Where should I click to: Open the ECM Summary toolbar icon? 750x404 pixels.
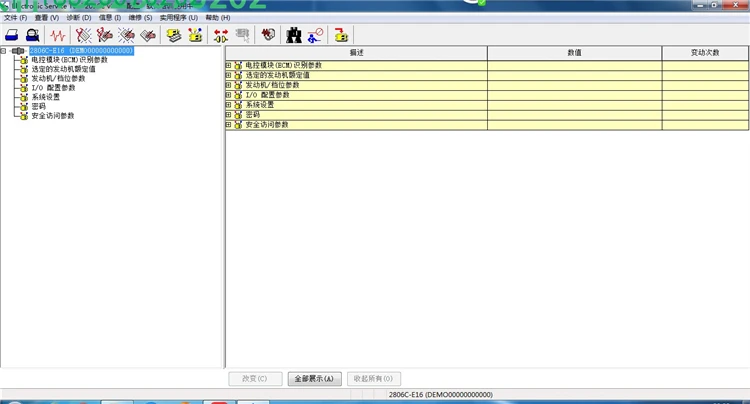tap(174, 35)
